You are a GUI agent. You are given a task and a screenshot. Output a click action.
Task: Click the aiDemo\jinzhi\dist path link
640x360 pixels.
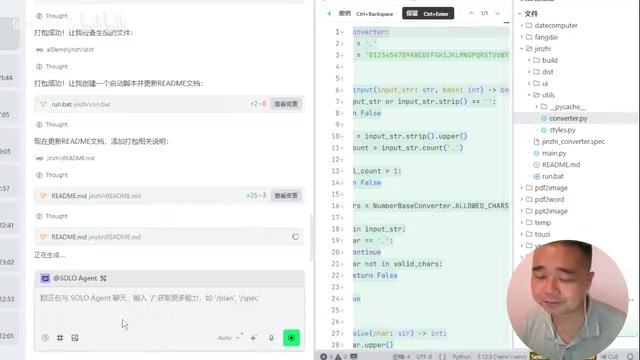[70, 49]
